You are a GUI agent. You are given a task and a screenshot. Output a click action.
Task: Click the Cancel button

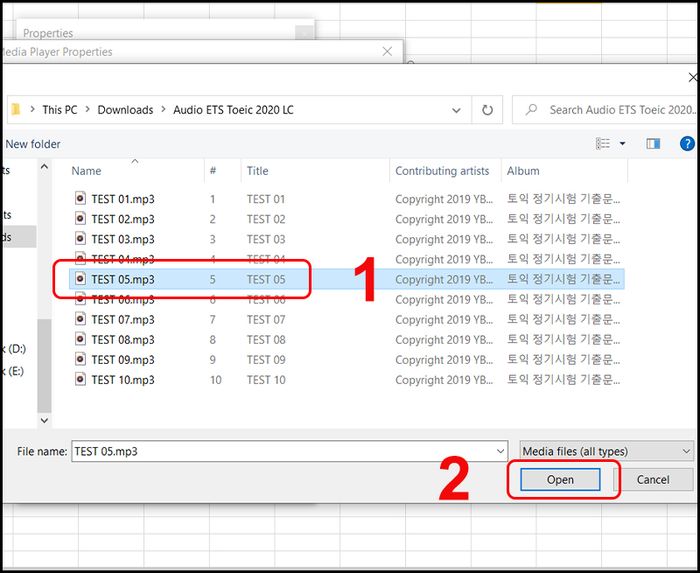pos(653,480)
